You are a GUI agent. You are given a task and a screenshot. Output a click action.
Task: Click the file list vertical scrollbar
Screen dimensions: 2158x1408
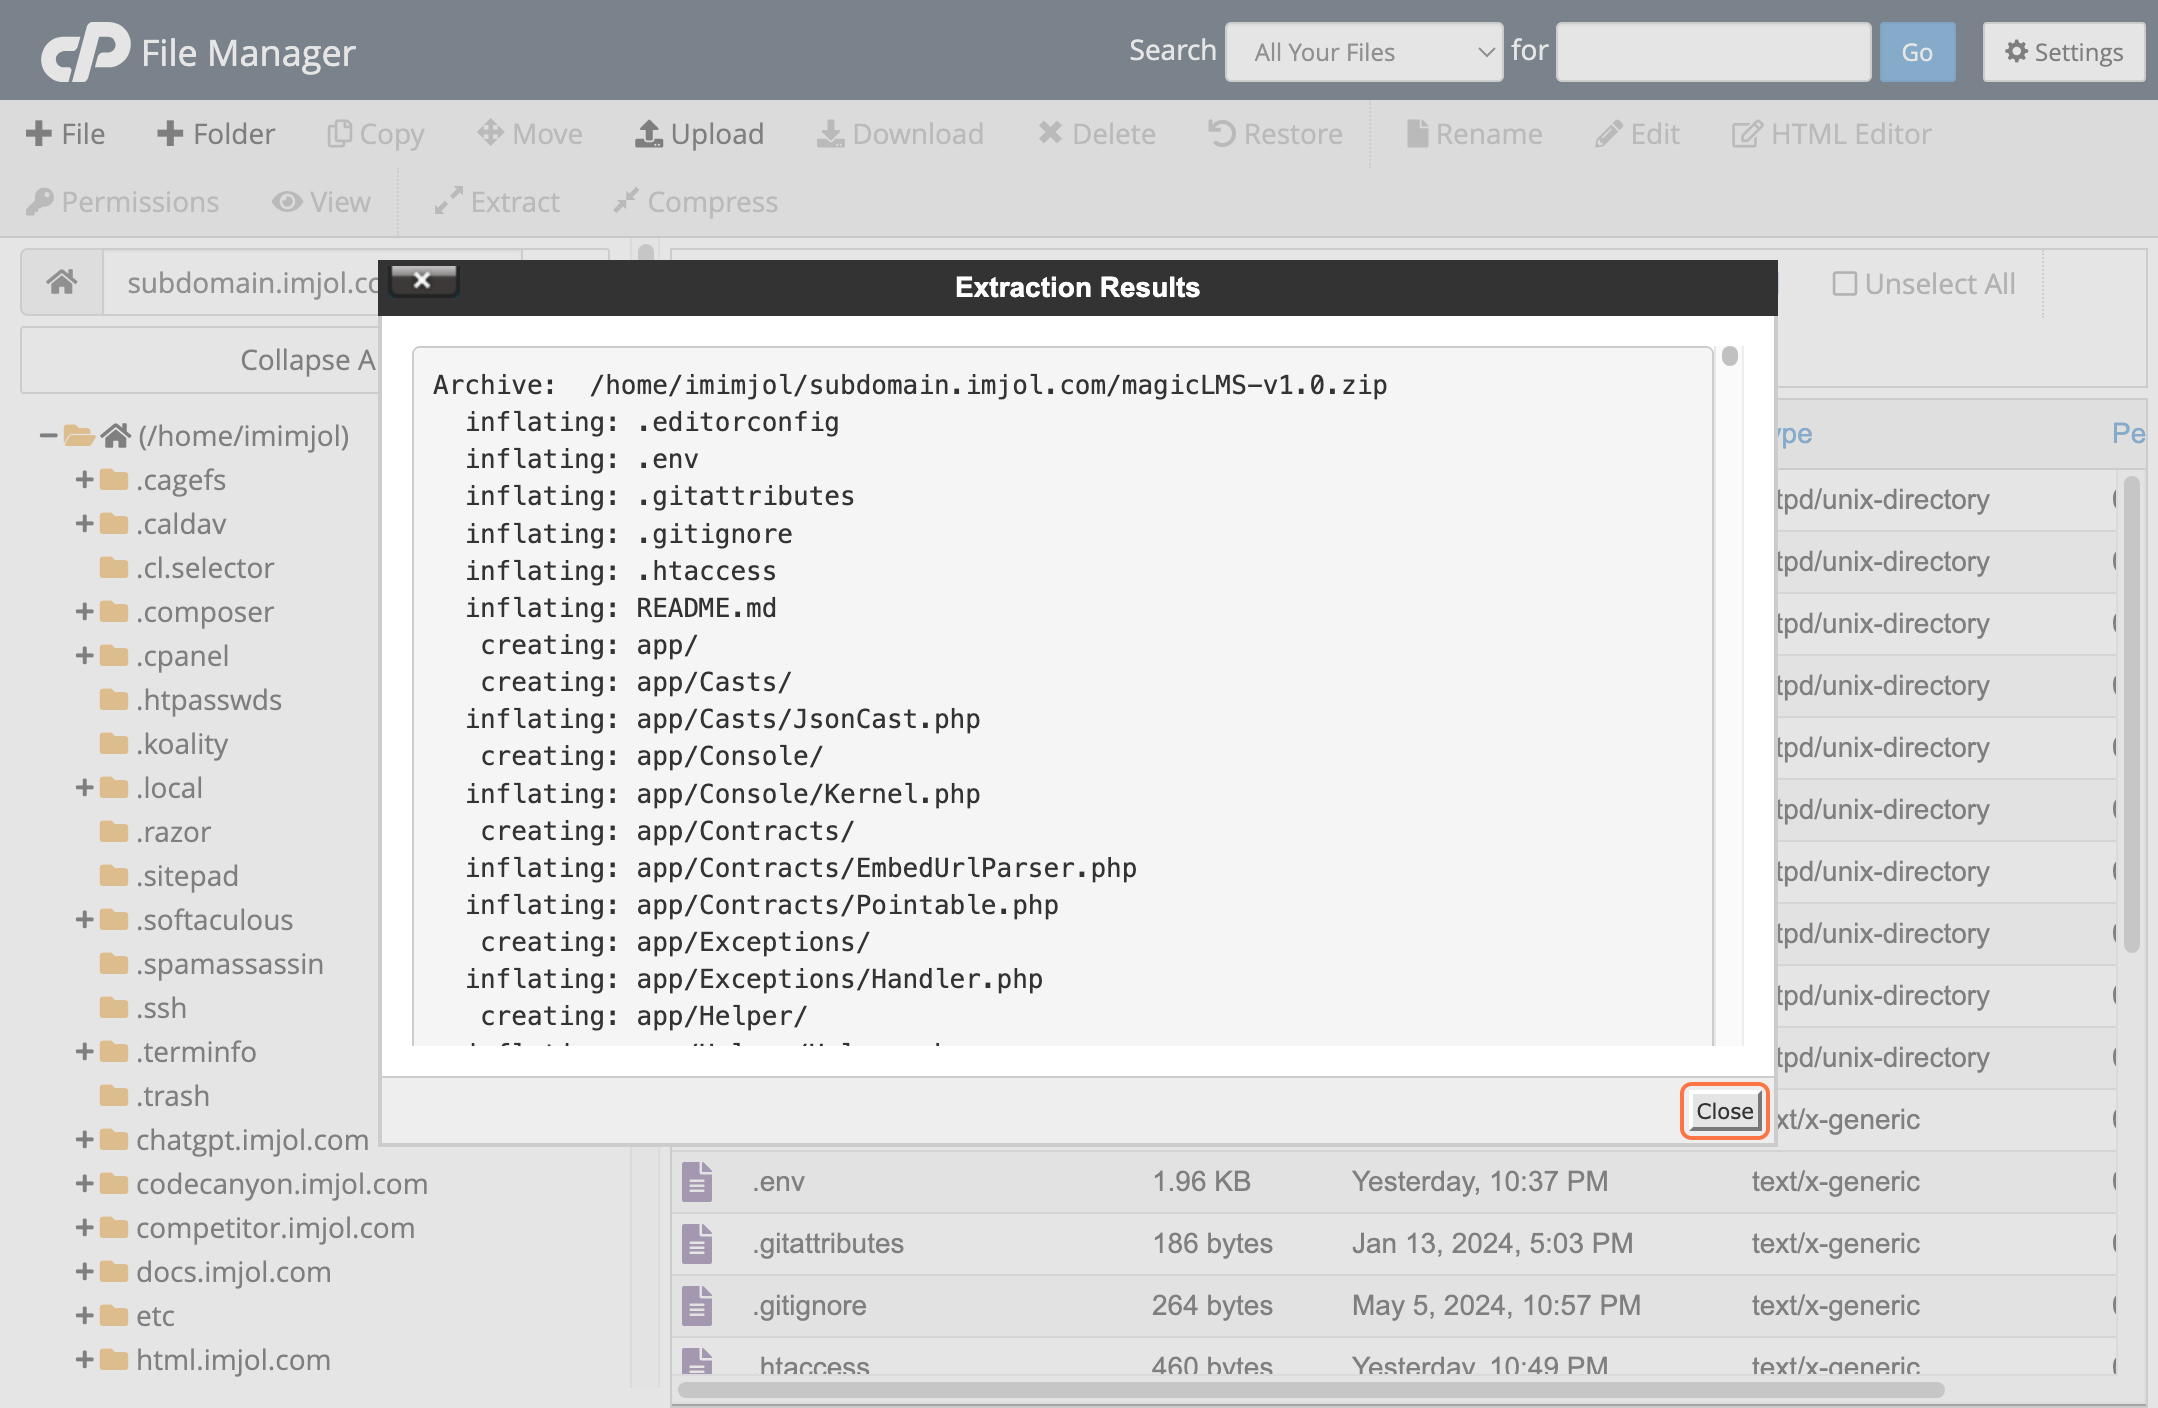(x=2132, y=714)
